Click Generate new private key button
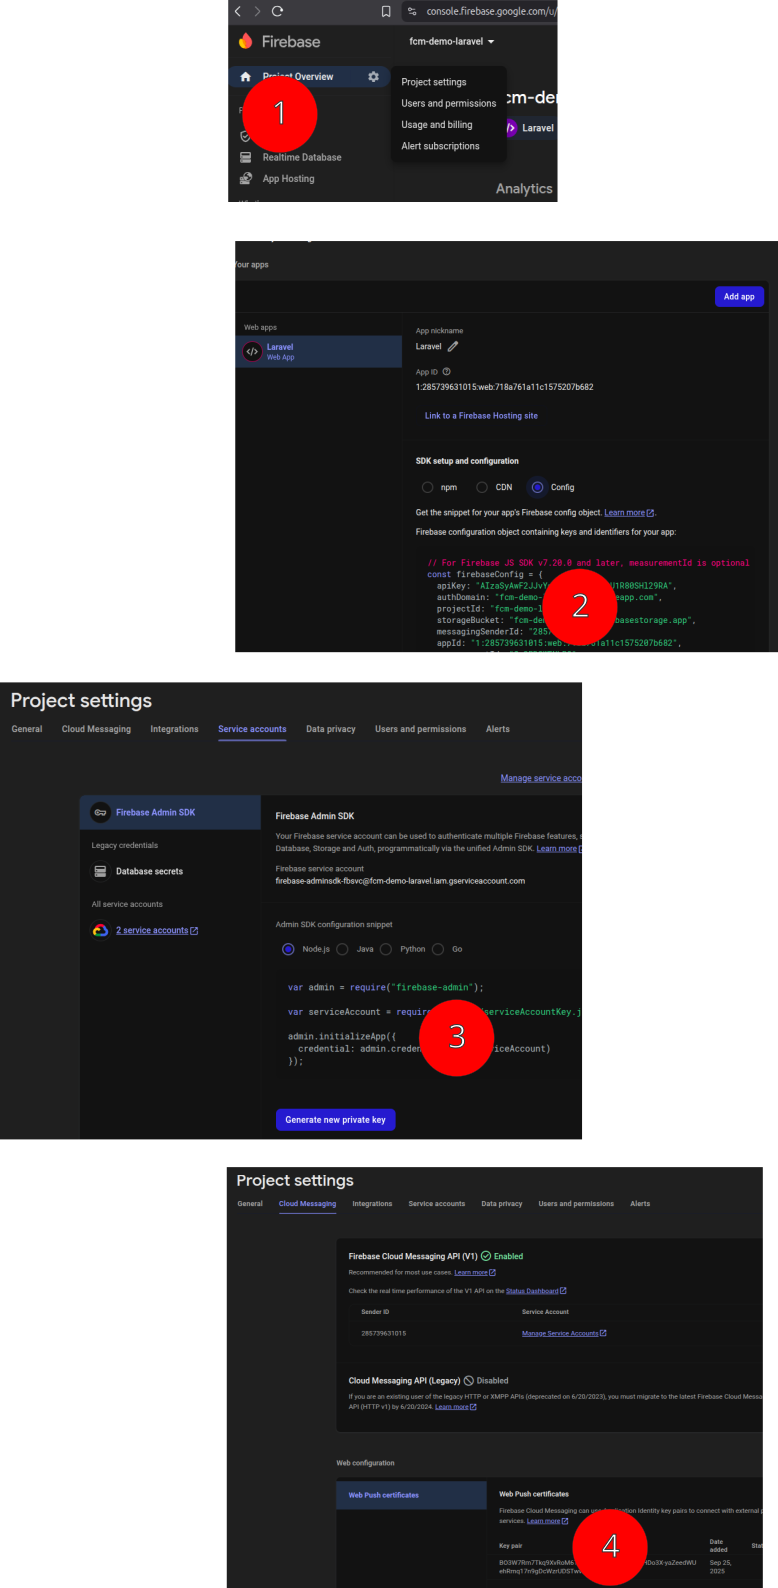 pyautogui.click(x=335, y=1120)
